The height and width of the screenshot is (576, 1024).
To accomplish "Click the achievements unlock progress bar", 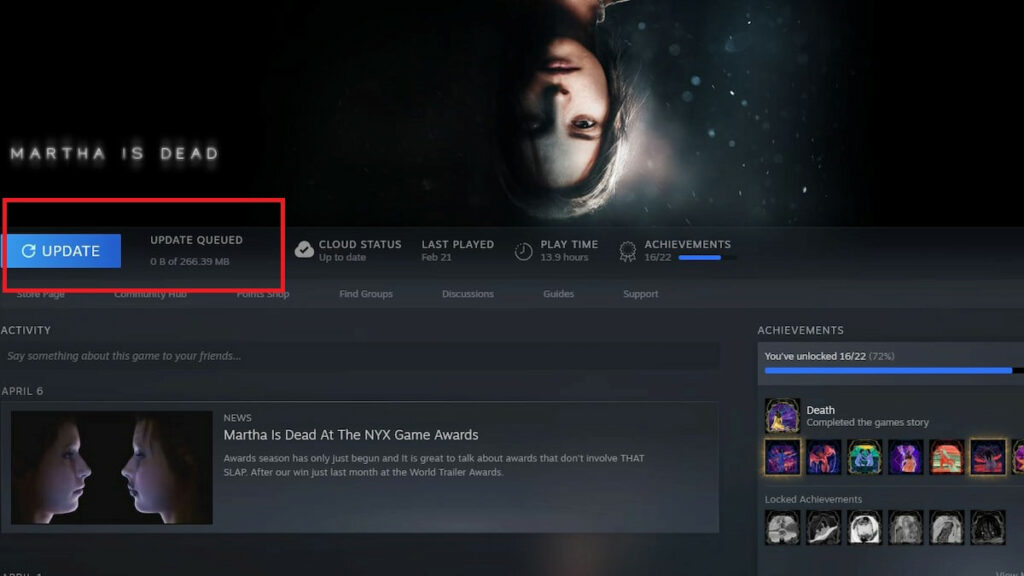I will click(x=890, y=372).
